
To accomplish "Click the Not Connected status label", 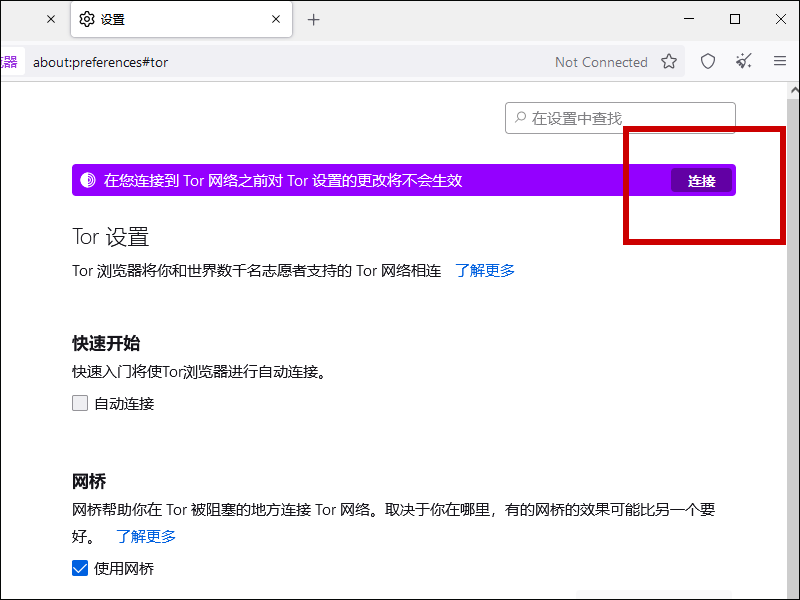I will pos(601,62).
